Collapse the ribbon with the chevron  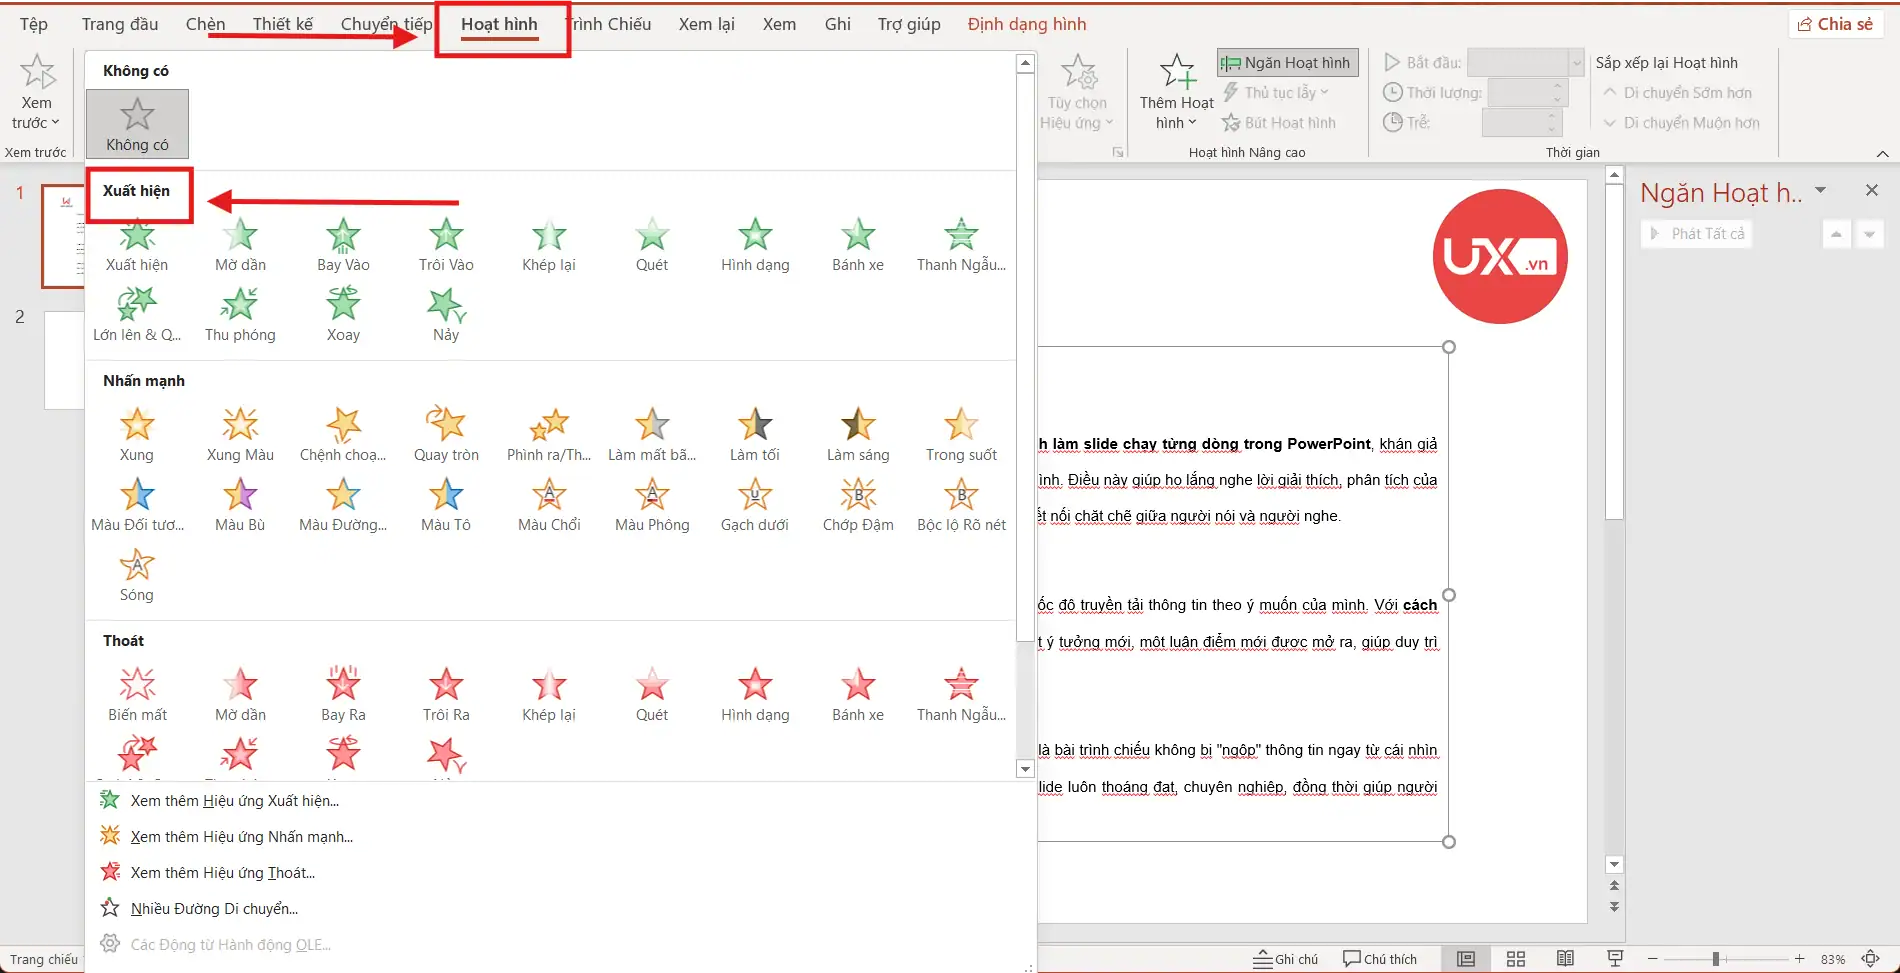pyautogui.click(x=1883, y=154)
